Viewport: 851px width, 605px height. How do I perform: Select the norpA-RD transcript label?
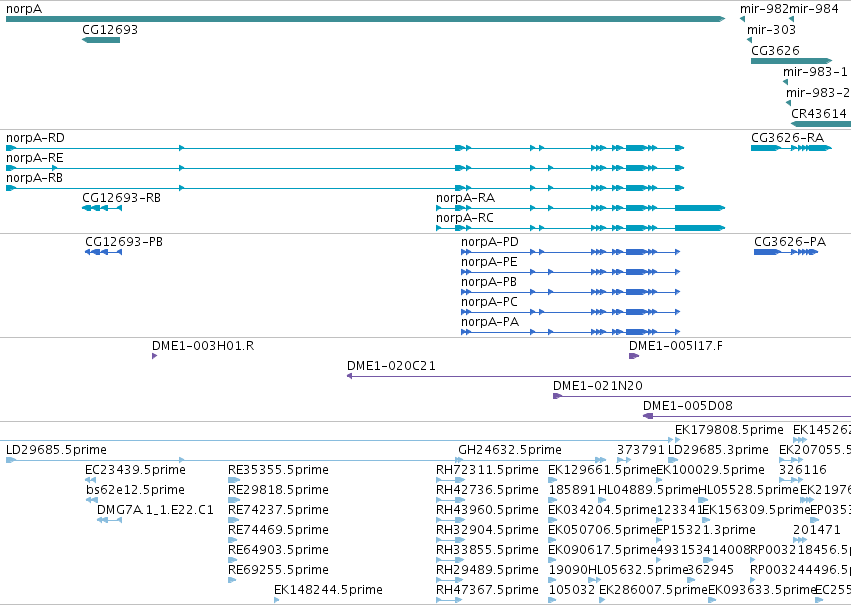pyautogui.click(x=35, y=138)
